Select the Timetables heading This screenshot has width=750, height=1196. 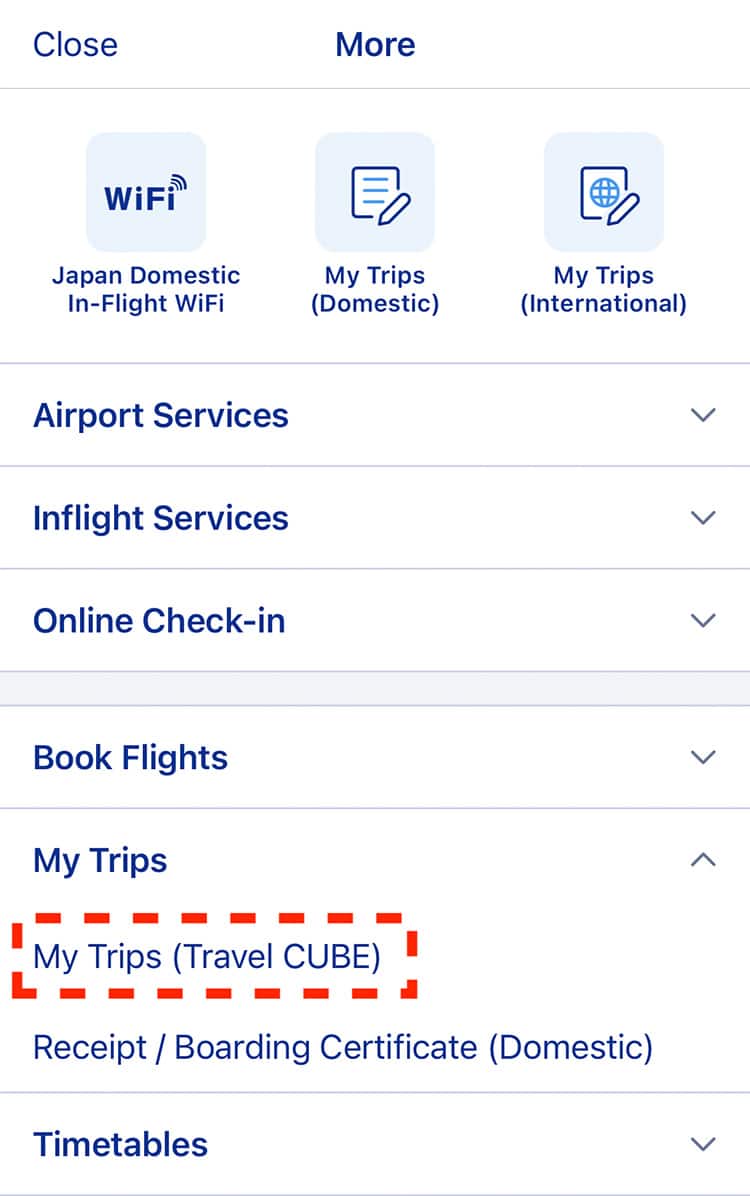121,1145
